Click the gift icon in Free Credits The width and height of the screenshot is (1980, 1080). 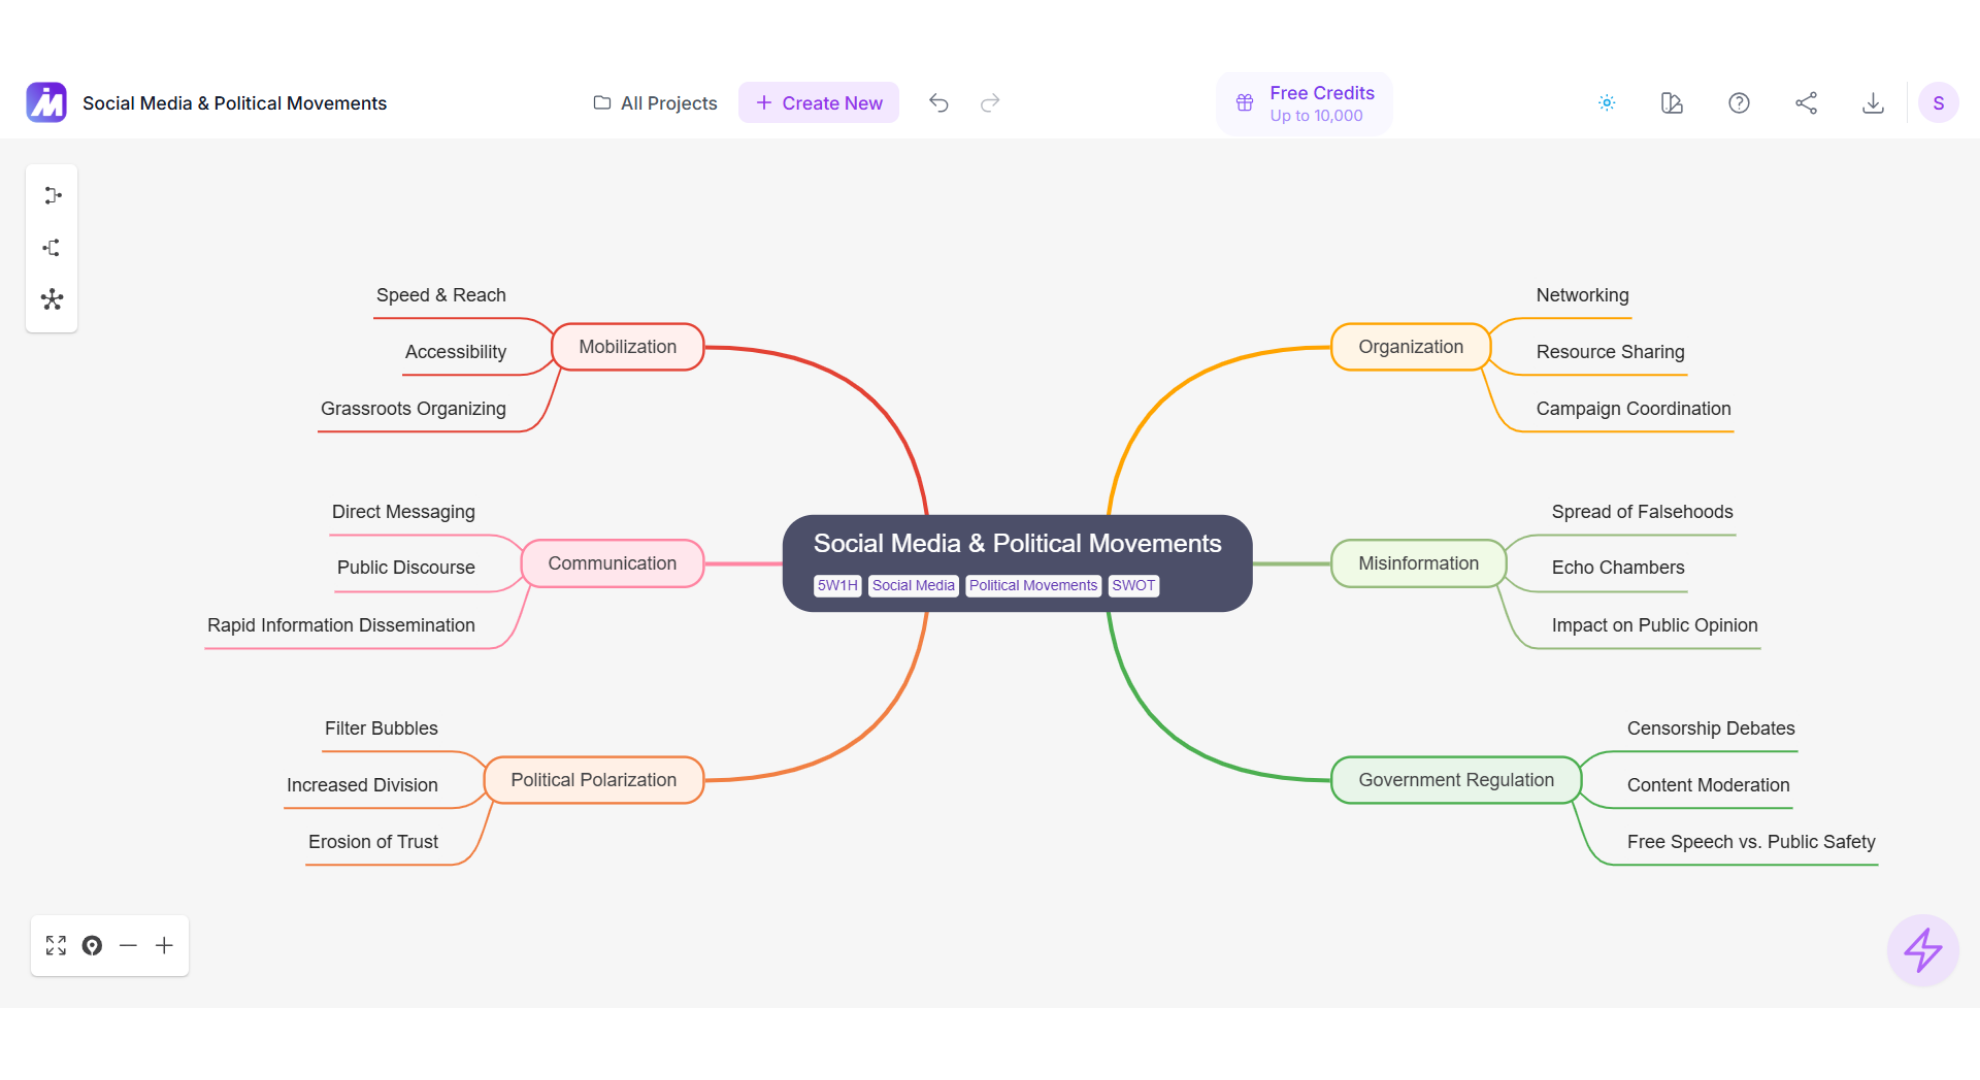1244,103
